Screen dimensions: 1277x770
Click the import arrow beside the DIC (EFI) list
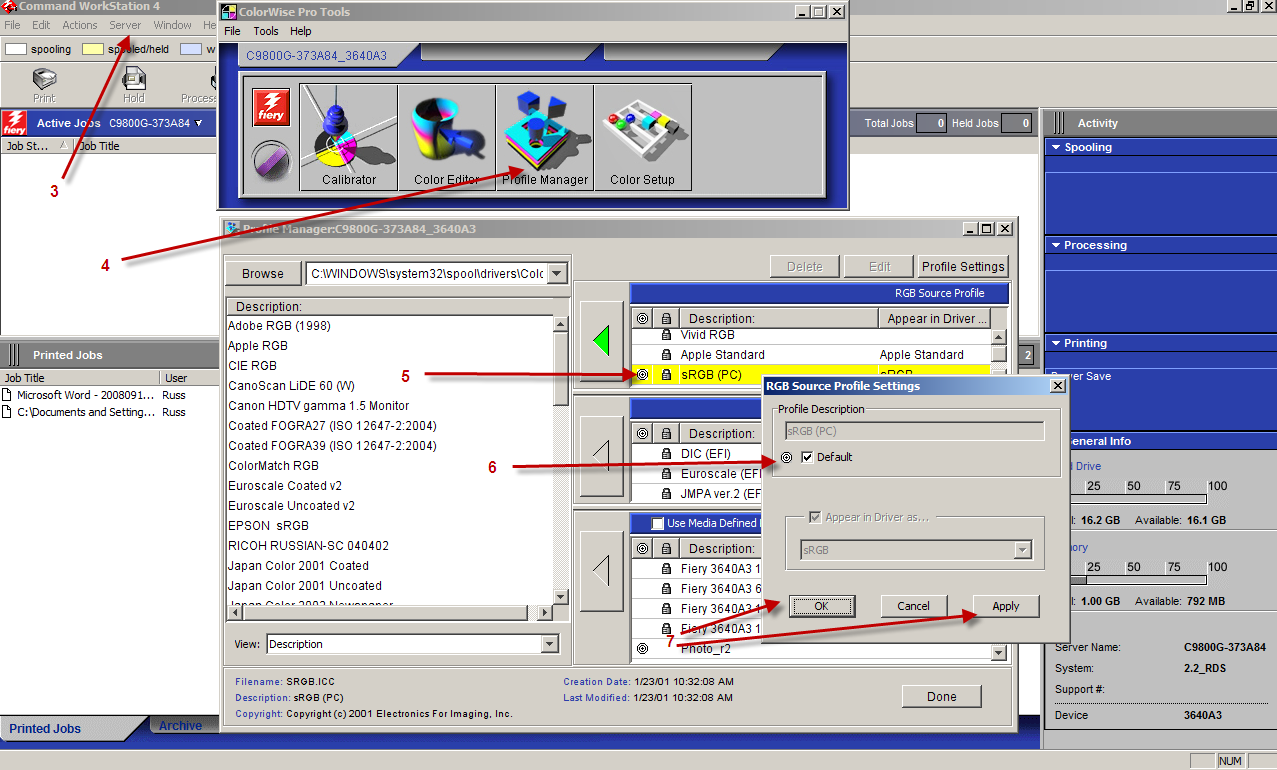pyautogui.click(x=601, y=456)
